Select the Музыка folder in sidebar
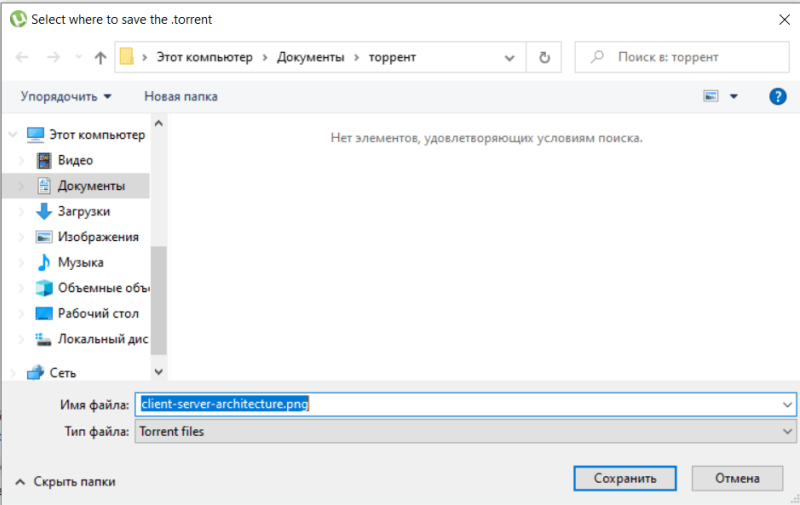800x505 pixels. point(80,262)
